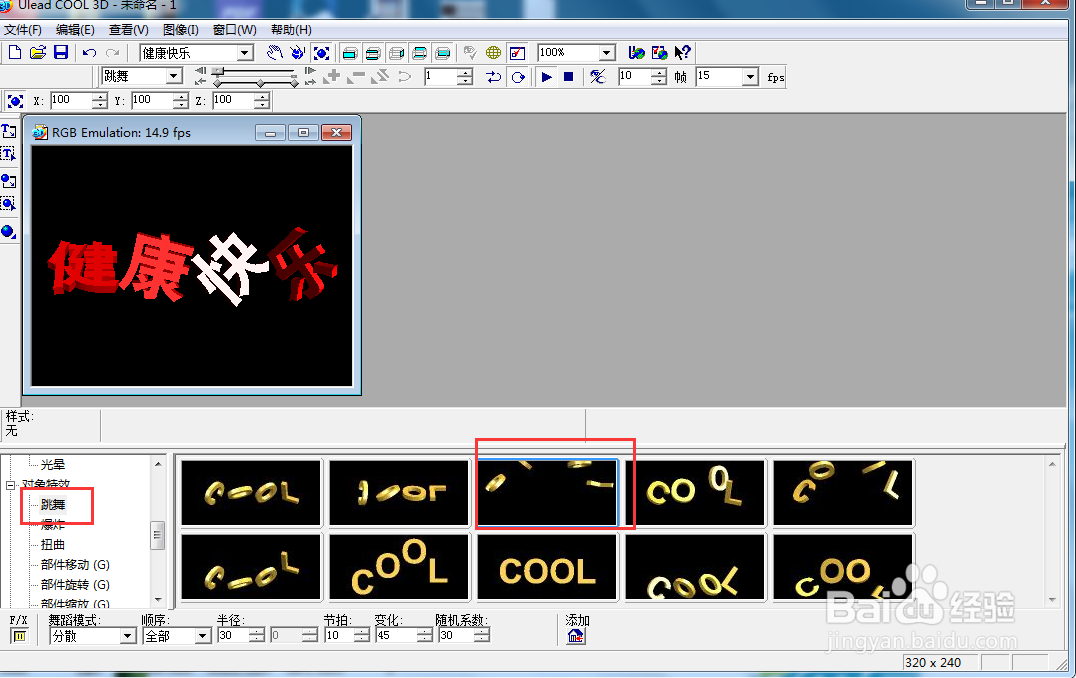Viewport: 1076px width, 678px height.
Task: Select the resize object tool in the main toolbar
Action: [320, 53]
